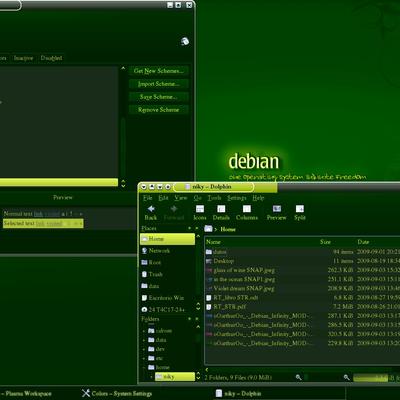This screenshot has width=400, height=400.
Task: Expand the cdrom folder in Folders tree
Action: [144, 331]
